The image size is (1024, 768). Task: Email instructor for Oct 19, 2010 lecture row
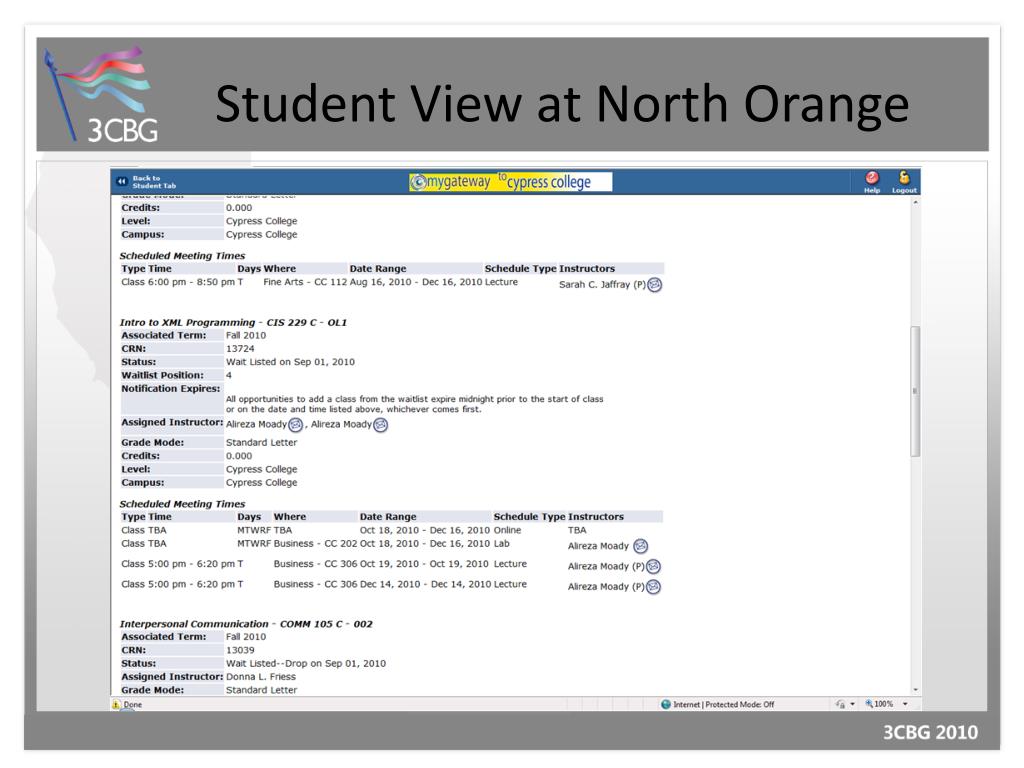tap(653, 566)
